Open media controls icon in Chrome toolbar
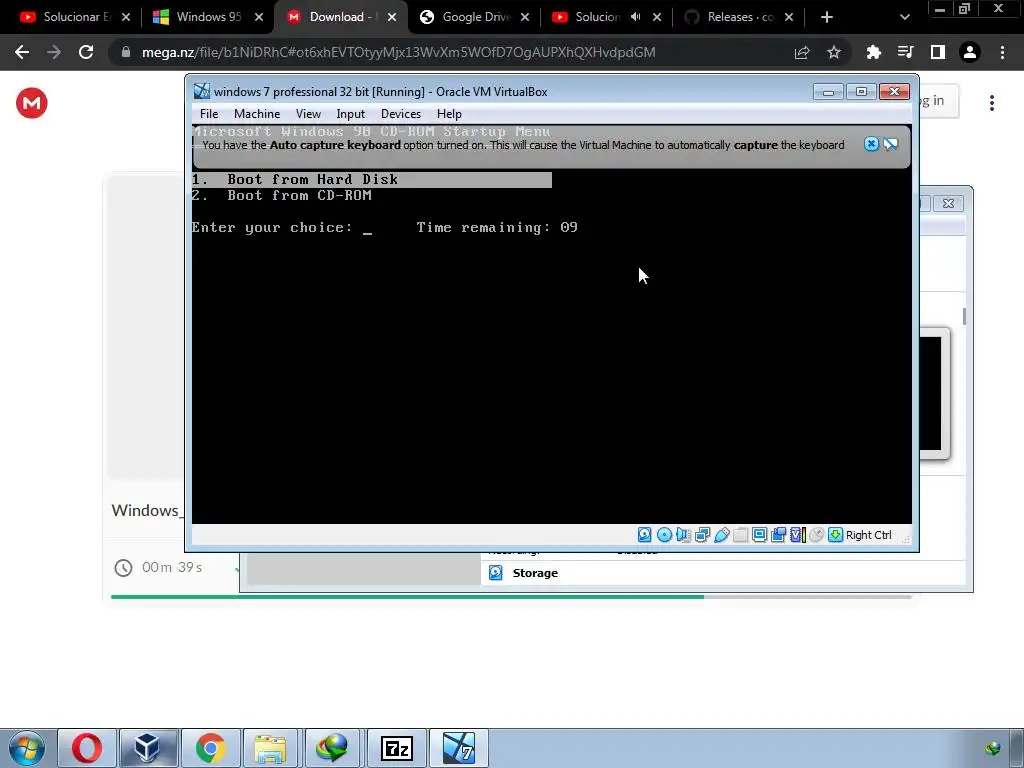Viewport: 1024px width, 768px height. pyautogui.click(x=906, y=52)
